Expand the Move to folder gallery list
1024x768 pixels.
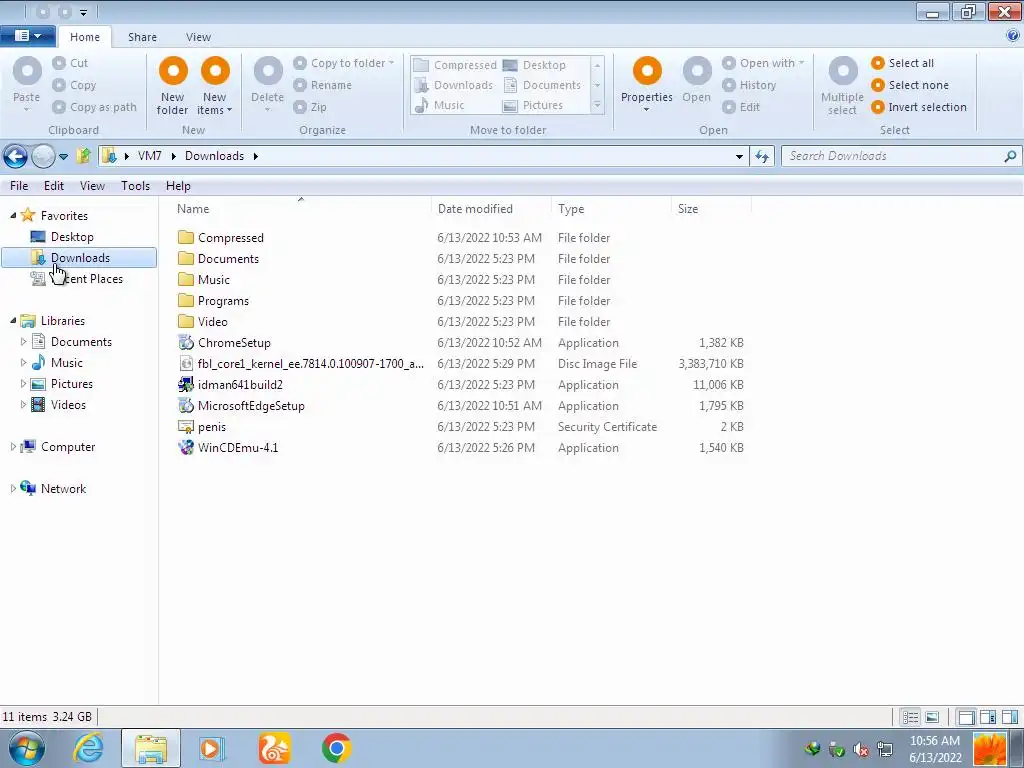tap(597, 105)
